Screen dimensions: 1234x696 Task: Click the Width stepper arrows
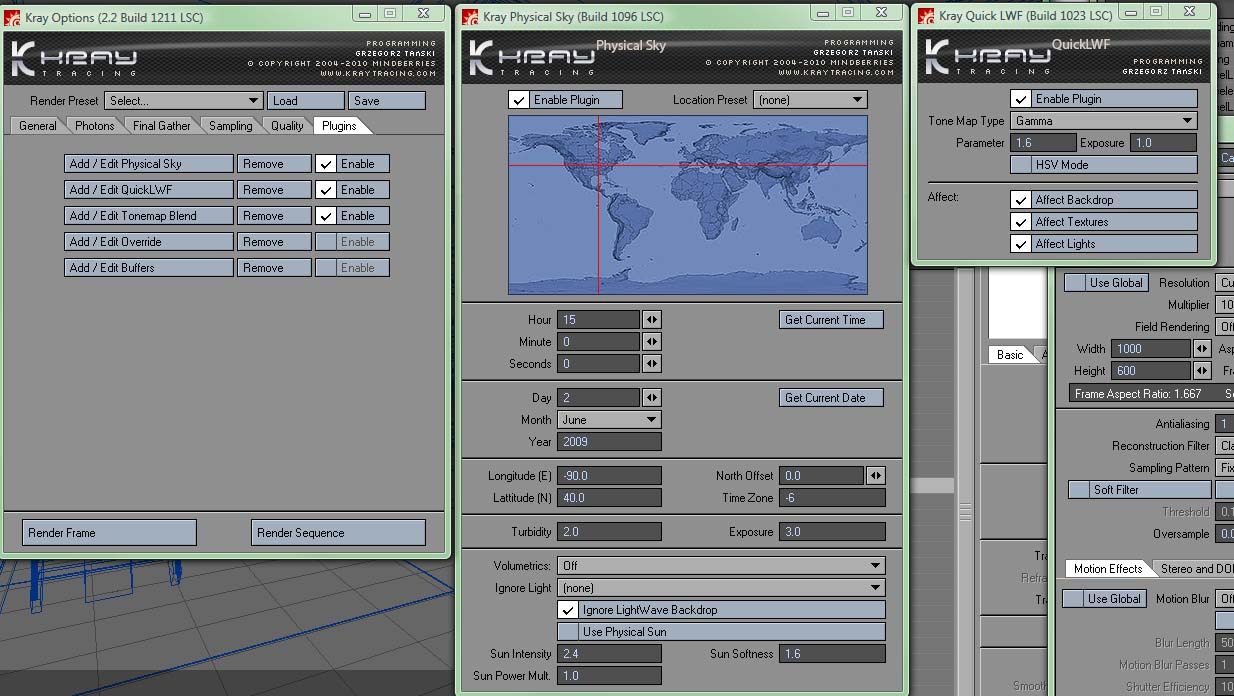click(1202, 349)
